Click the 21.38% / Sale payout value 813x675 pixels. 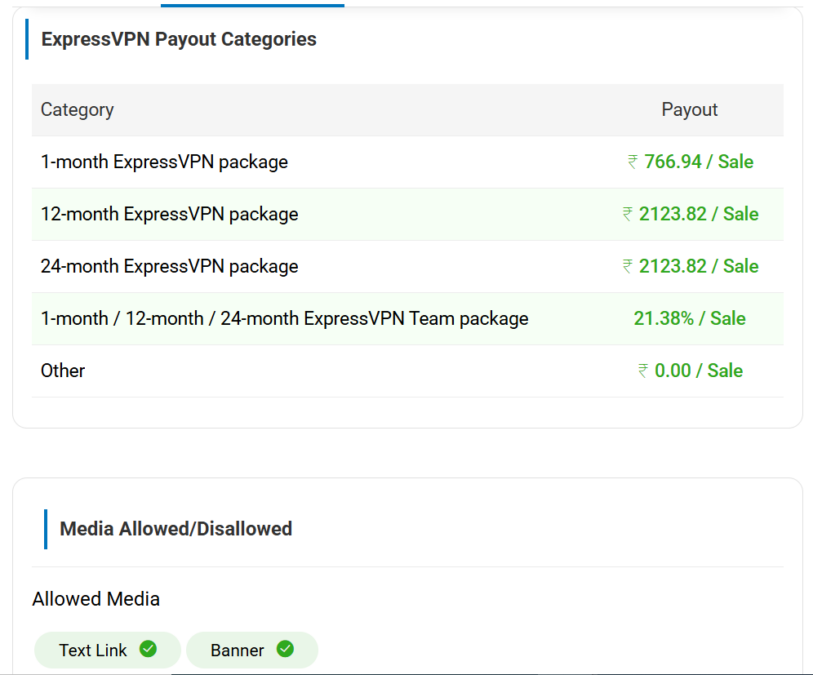pos(689,318)
